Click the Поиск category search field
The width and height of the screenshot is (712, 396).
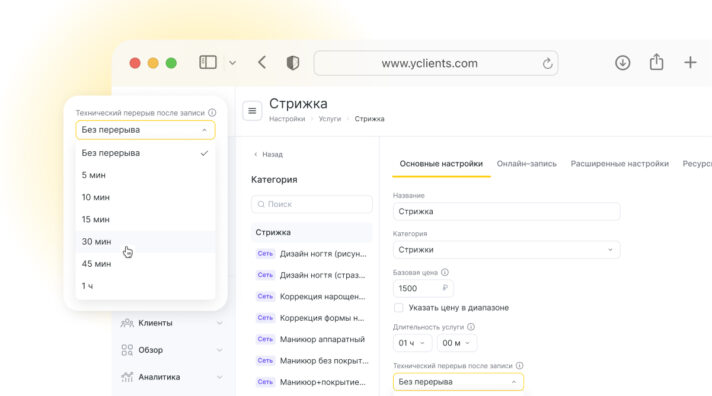[312, 204]
